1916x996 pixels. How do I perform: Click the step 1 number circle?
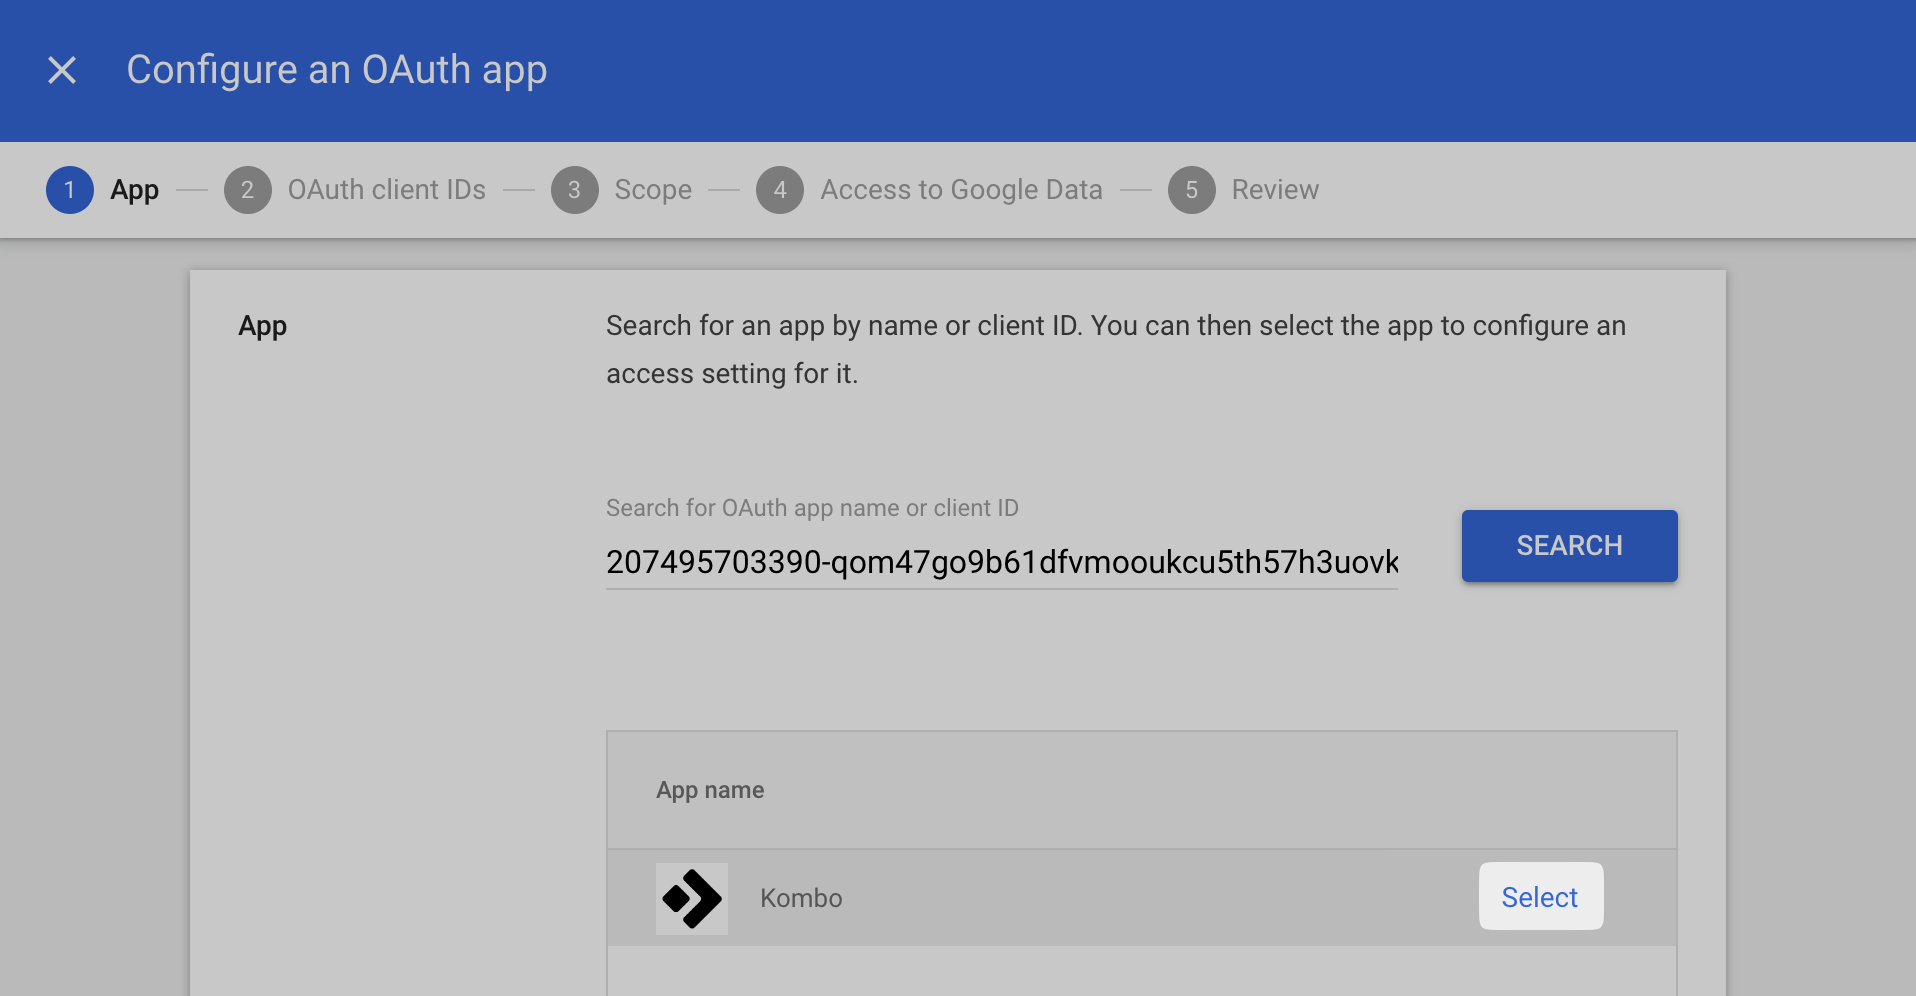coord(70,190)
